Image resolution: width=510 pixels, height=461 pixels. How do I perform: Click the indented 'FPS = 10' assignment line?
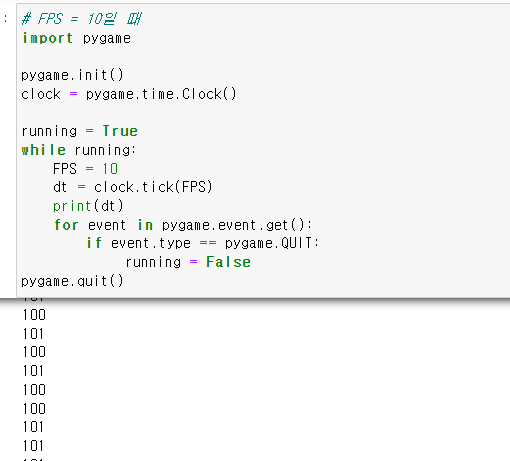(85, 169)
